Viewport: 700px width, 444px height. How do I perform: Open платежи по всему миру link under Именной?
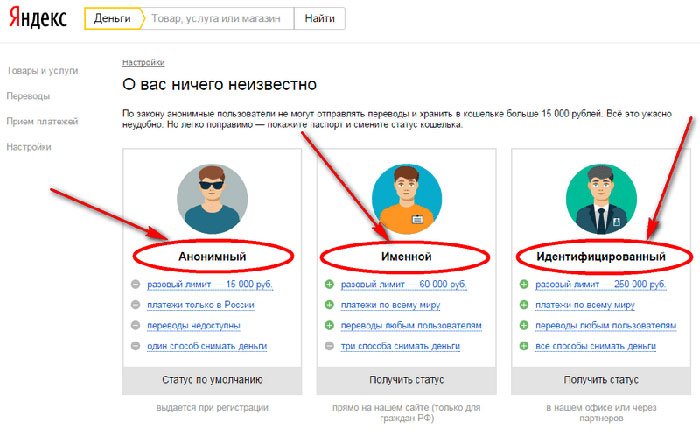(390, 305)
